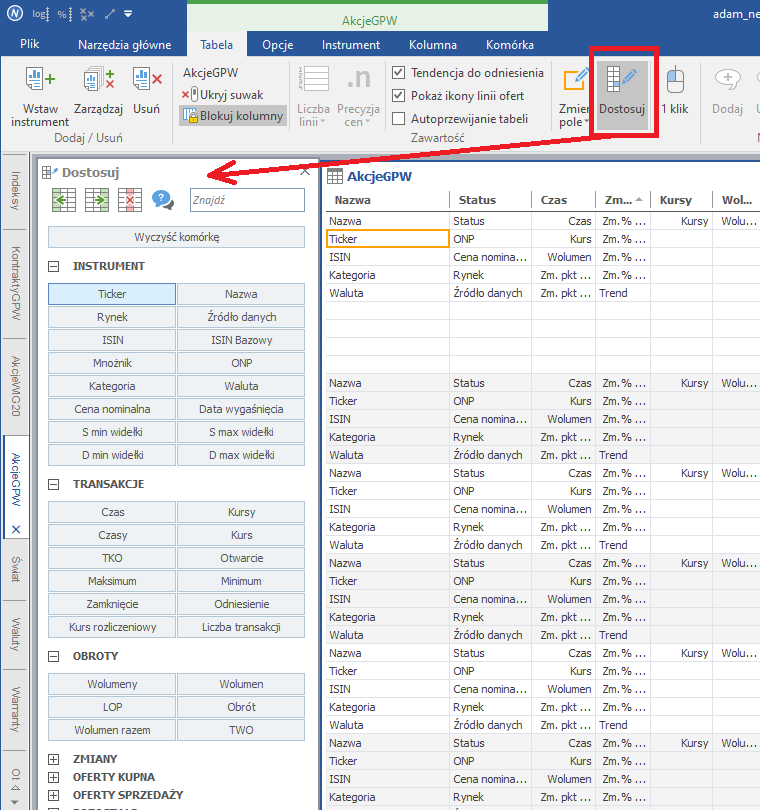Open the Kolumna ribbon tab
760x810 pixels.
[x=433, y=45]
